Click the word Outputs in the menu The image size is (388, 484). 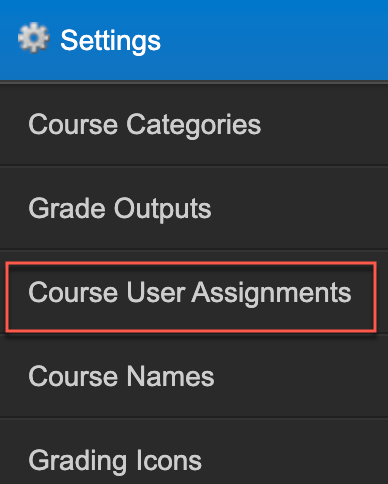tap(163, 209)
